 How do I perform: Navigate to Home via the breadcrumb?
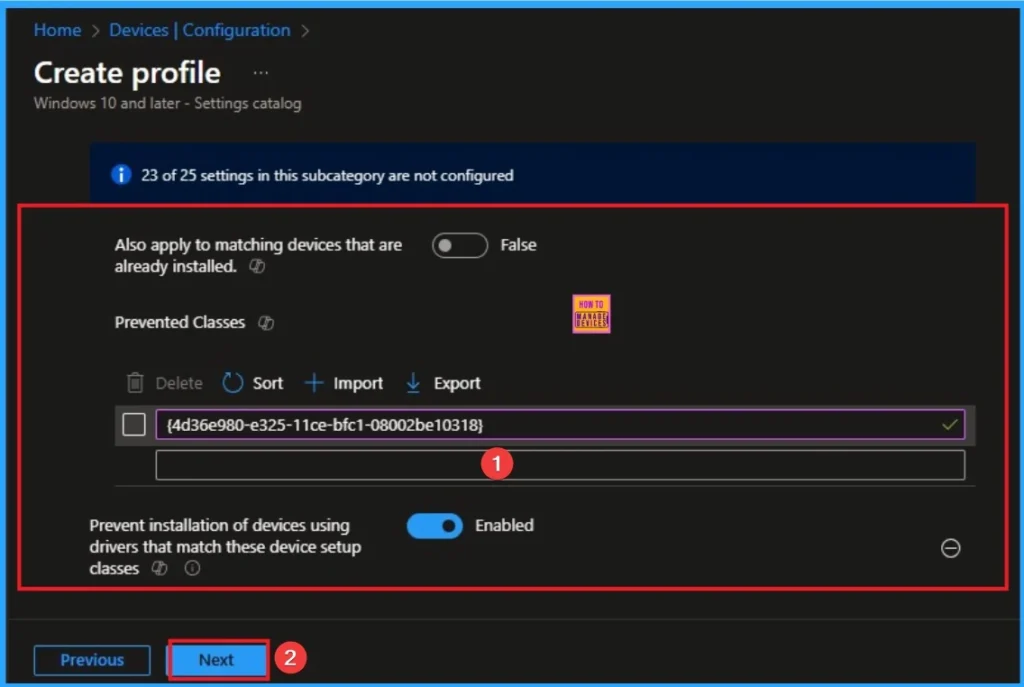click(57, 30)
